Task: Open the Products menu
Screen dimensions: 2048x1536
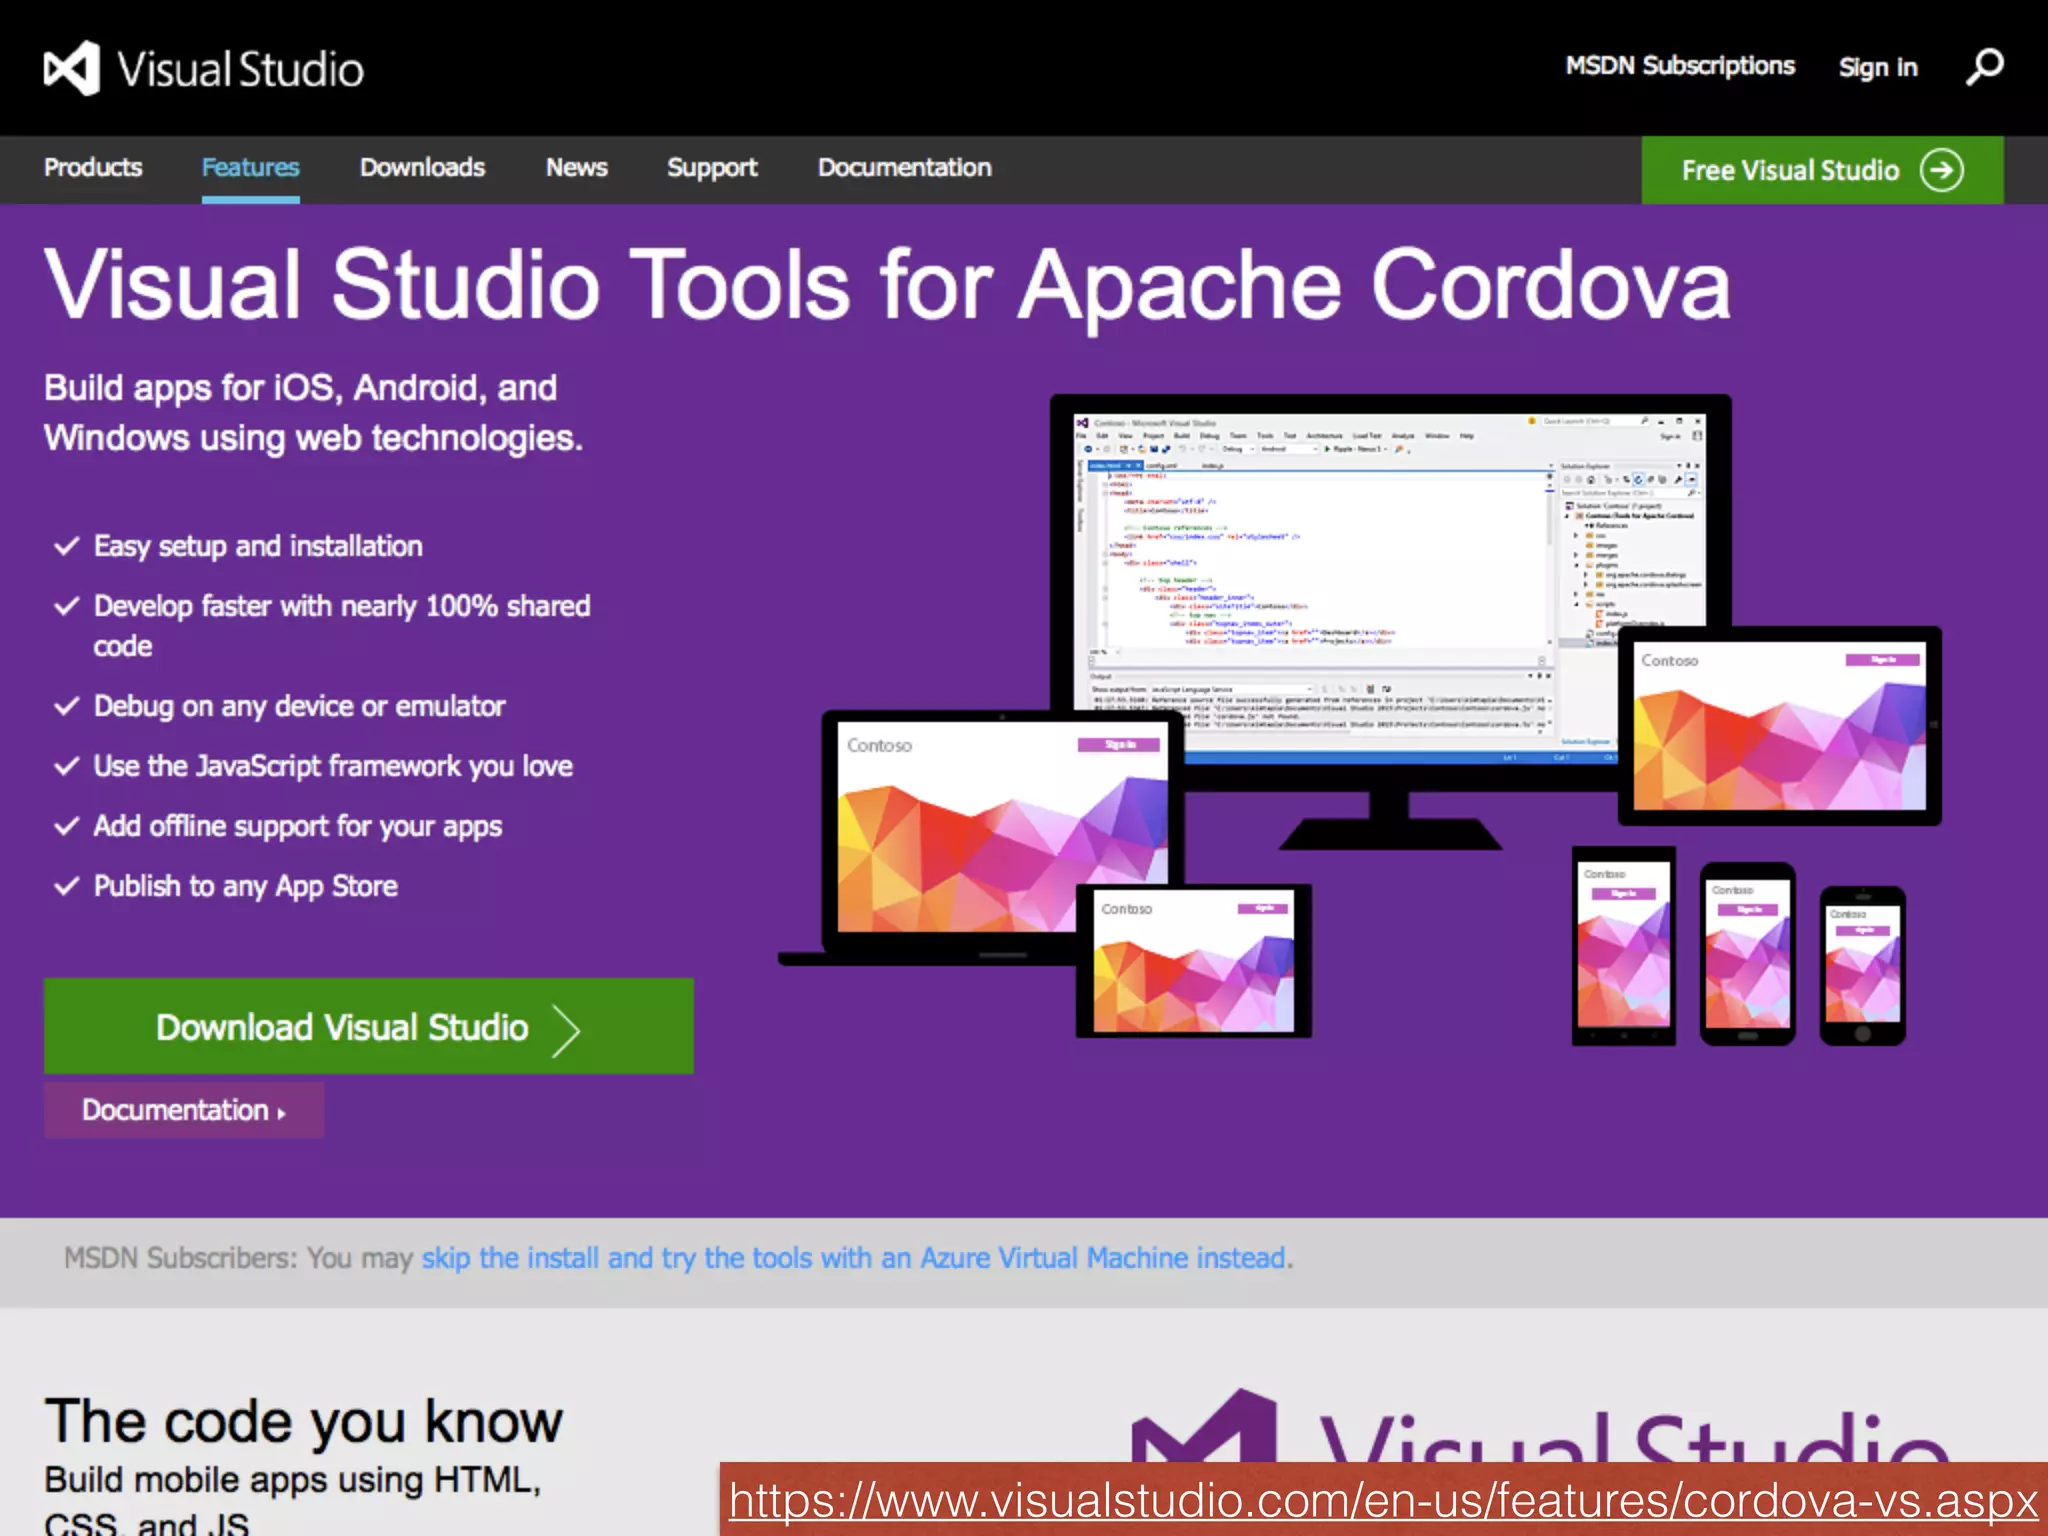Action: point(93,167)
